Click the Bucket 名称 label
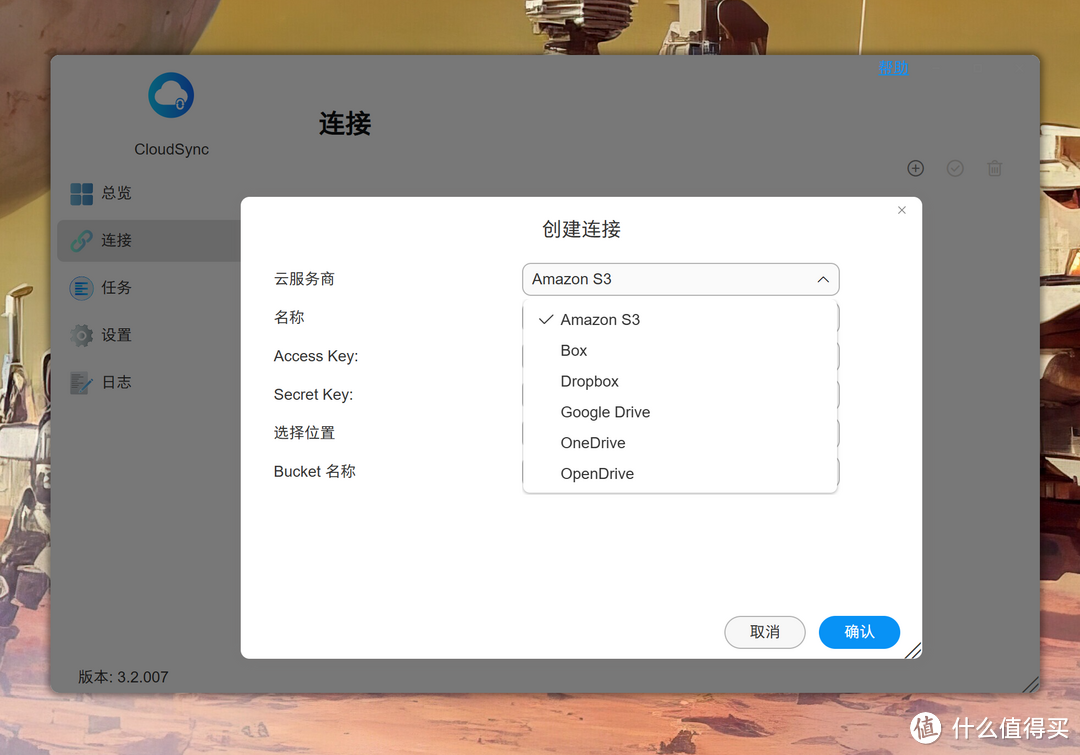The width and height of the screenshot is (1080, 755). click(x=315, y=471)
